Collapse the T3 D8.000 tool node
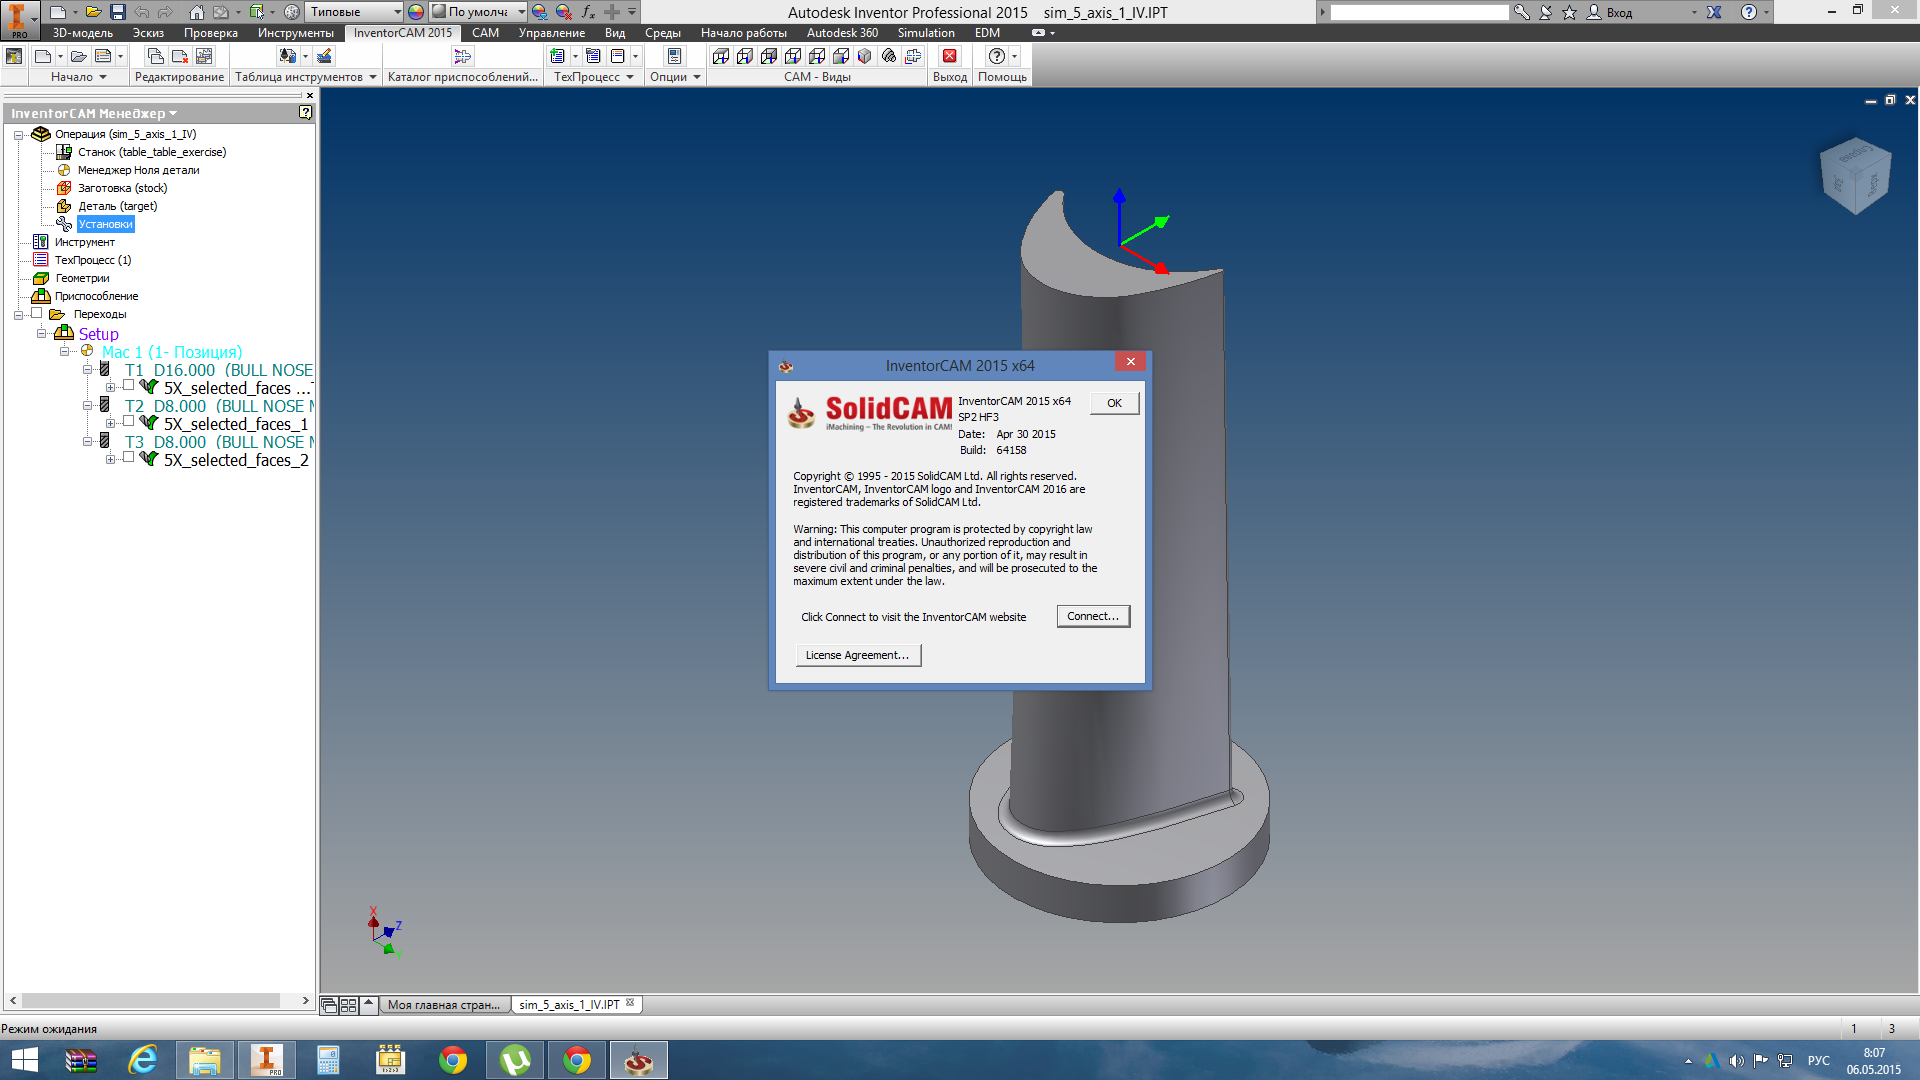This screenshot has height=1080, width=1920. (x=87, y=442)
